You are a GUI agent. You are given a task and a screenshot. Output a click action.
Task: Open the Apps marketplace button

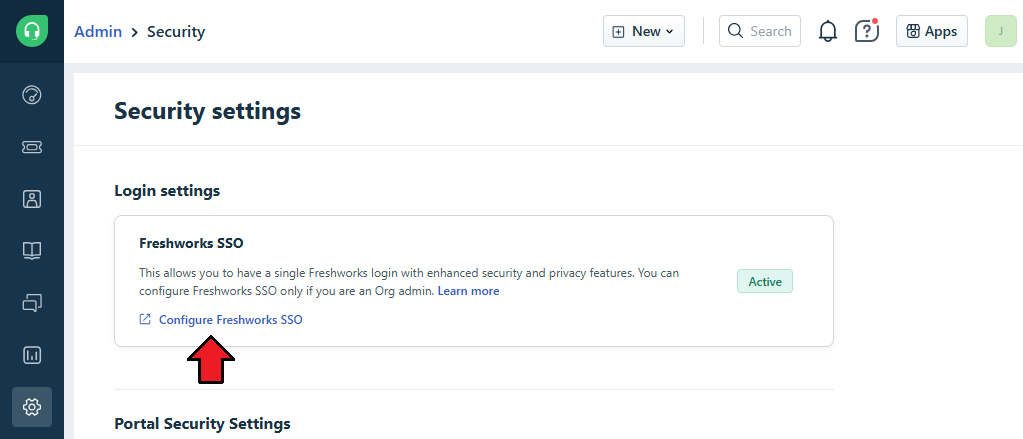pyautogui.click(x=932, y=31)
